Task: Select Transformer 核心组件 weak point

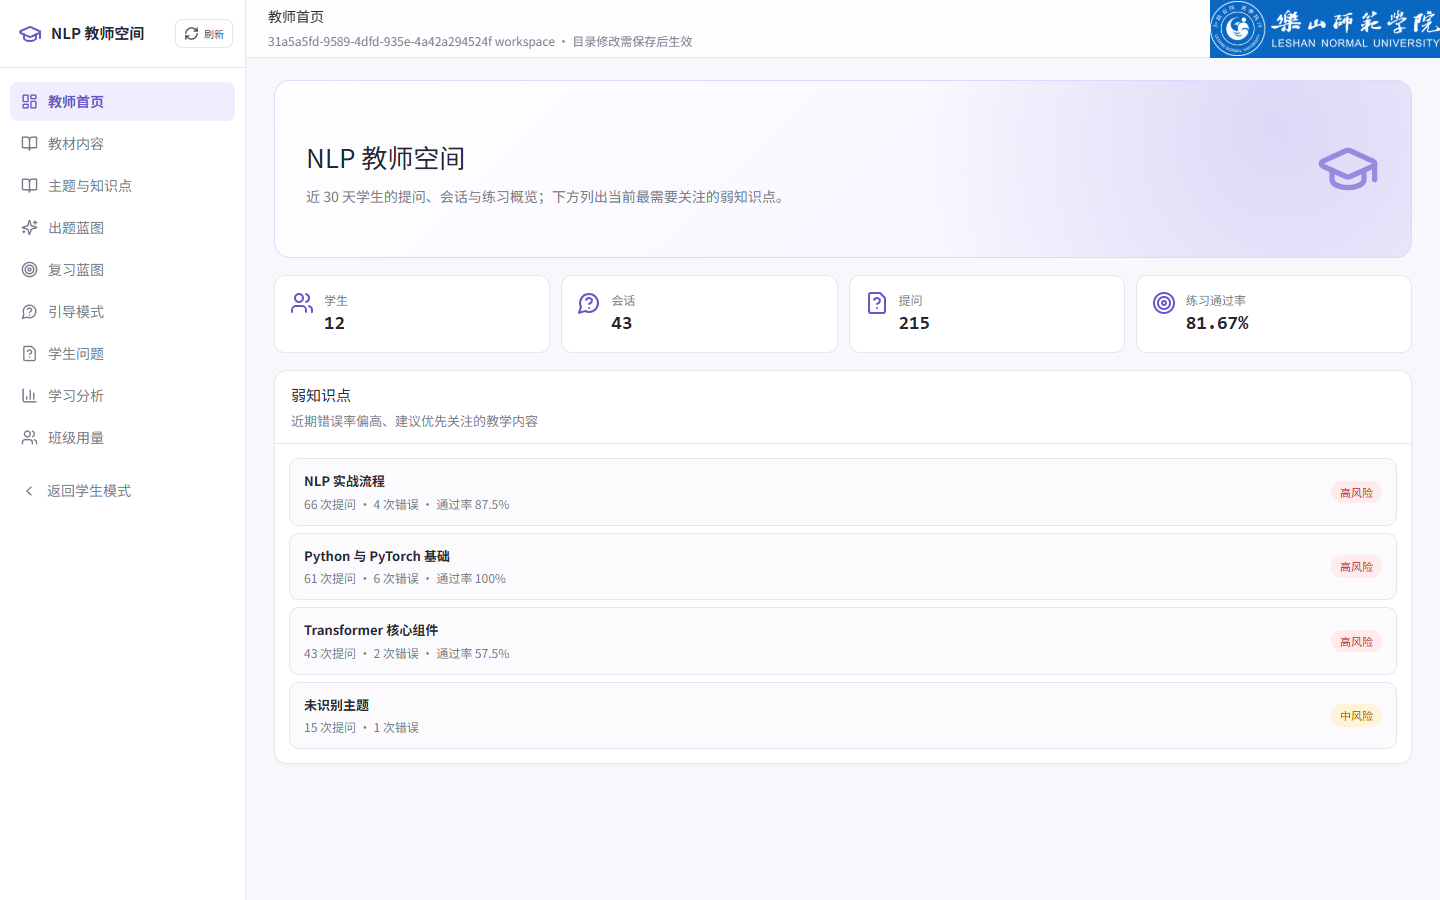Action: (843, 641)
